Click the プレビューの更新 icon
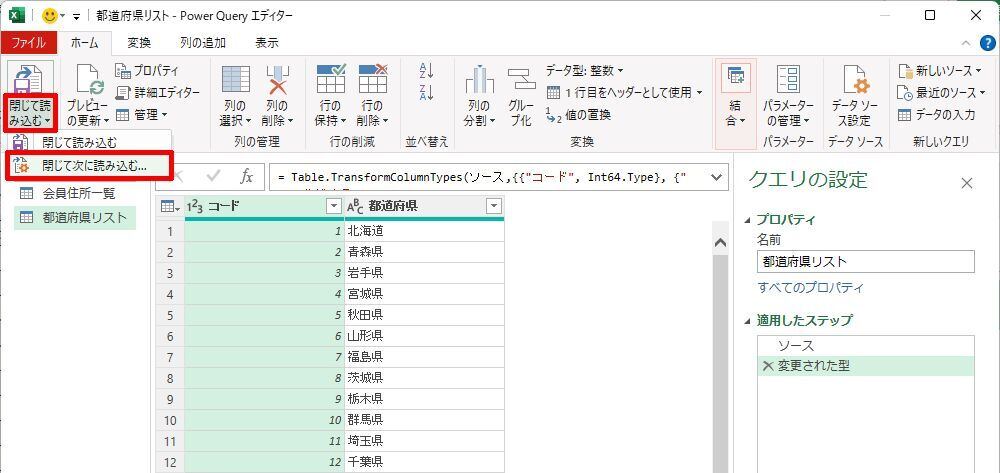Screen dimensions: 1000x473 89,80
